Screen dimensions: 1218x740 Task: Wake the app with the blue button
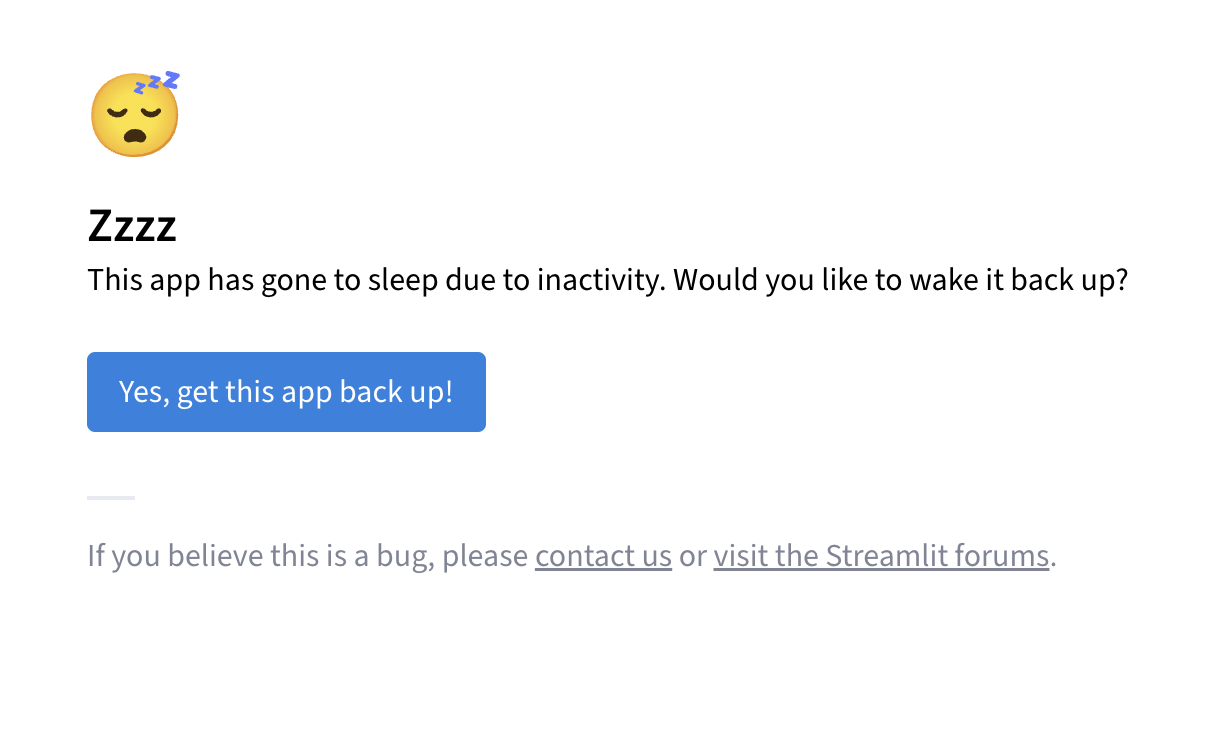[286, 392]
